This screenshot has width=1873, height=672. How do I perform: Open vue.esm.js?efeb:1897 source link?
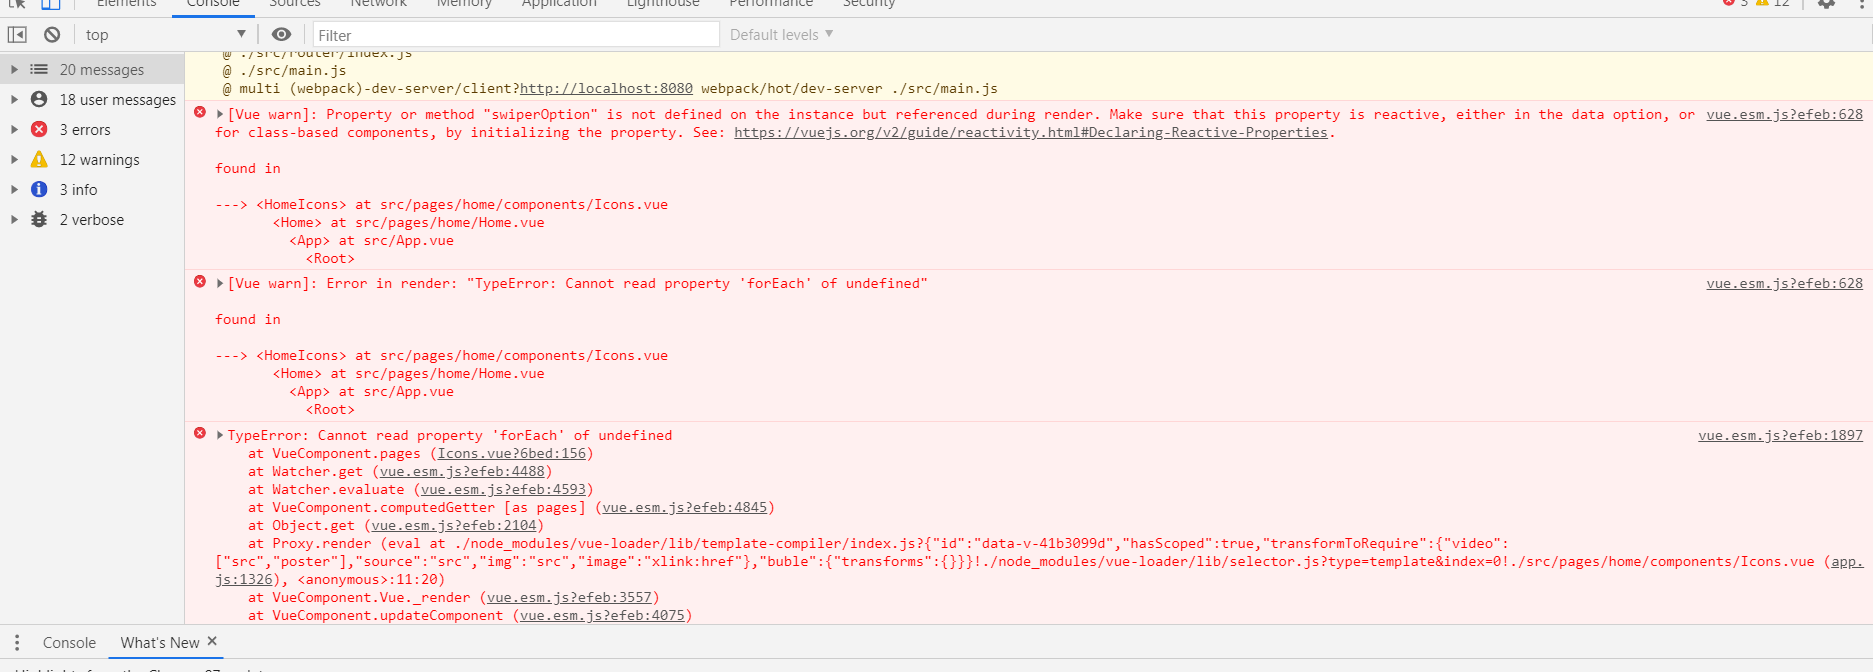[1780, 436]
